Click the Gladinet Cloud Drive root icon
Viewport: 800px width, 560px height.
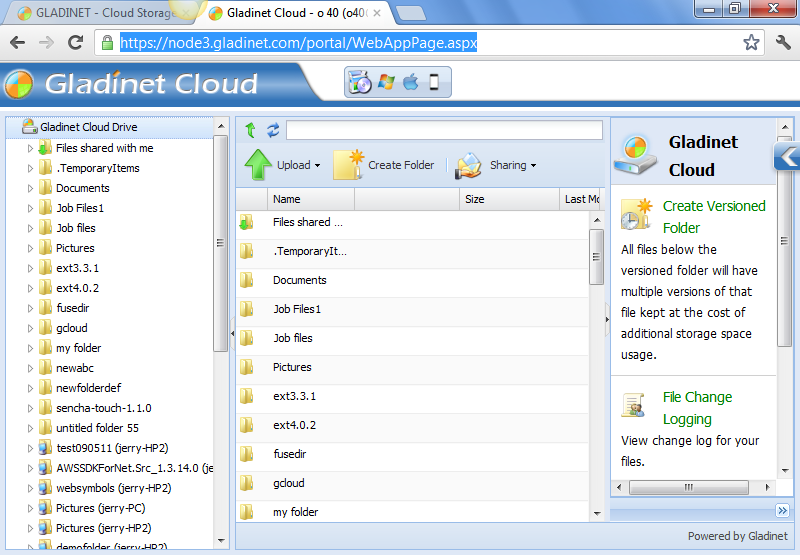(30, 126)
